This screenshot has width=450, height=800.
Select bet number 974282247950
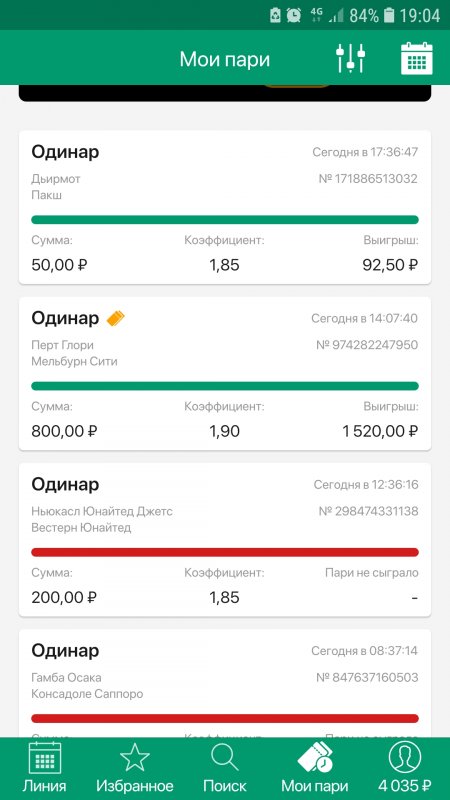pos(367,345)
